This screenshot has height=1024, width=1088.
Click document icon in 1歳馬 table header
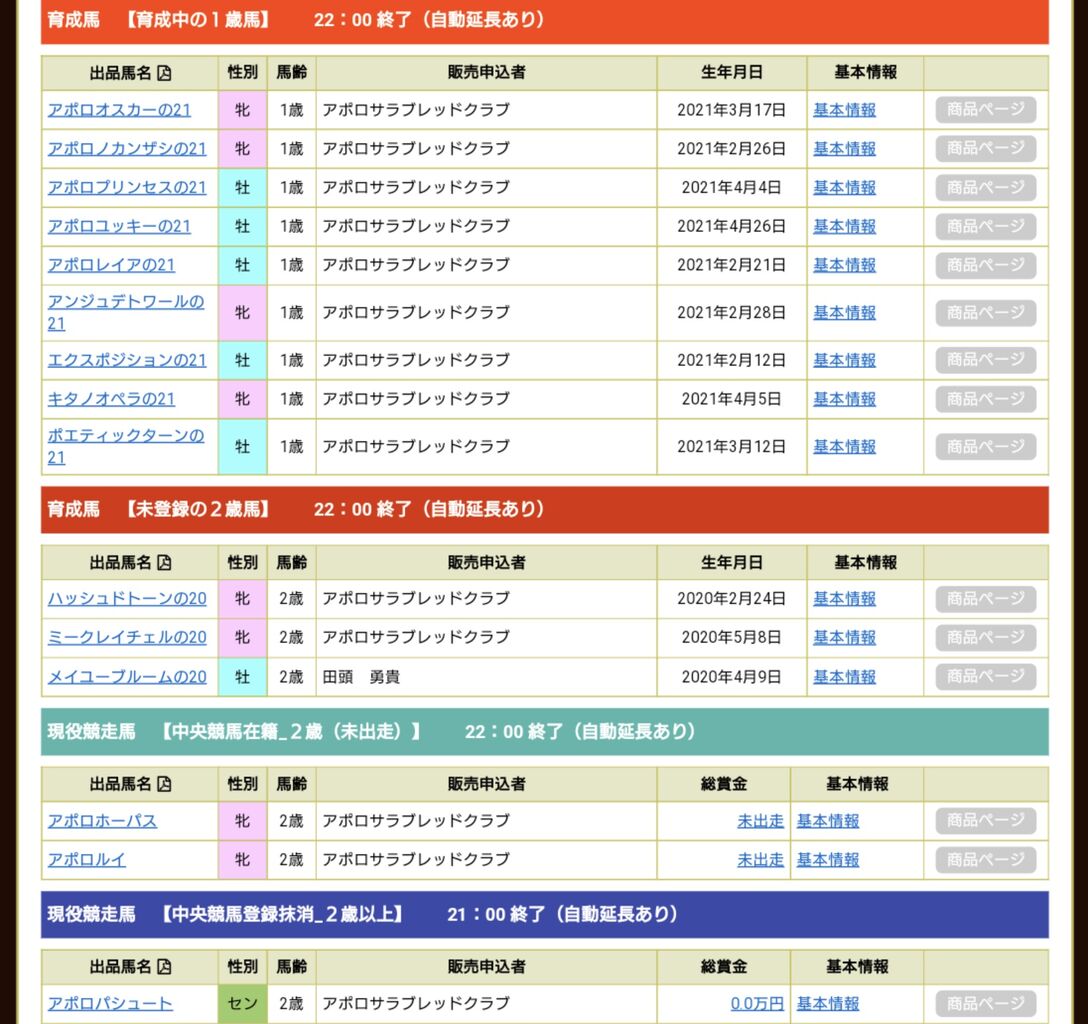click(x=164, y=73)
